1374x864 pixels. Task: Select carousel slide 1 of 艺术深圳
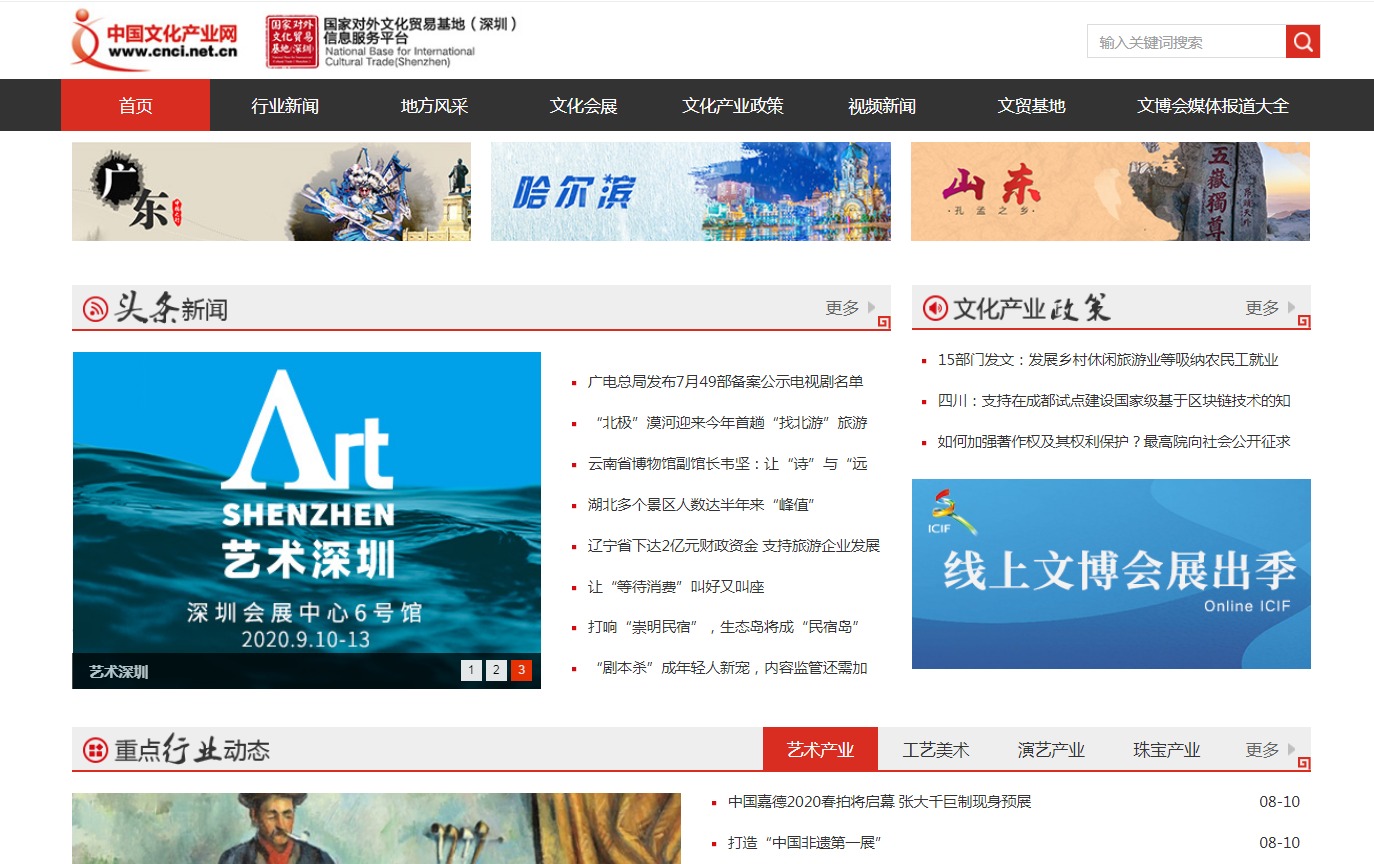point(471,670)
